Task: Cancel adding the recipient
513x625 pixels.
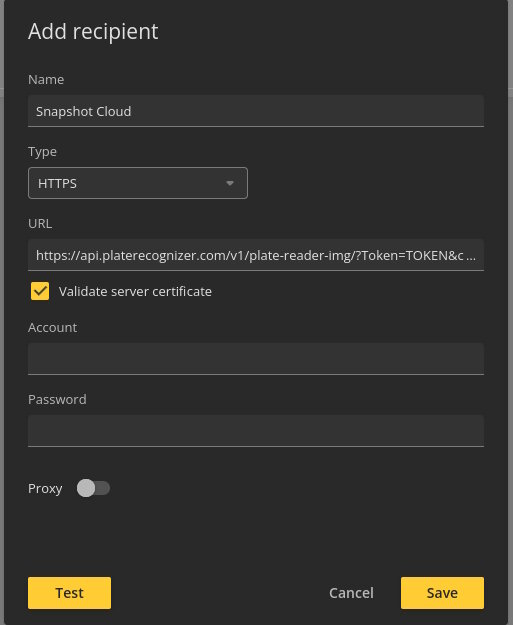Action: 351,593
